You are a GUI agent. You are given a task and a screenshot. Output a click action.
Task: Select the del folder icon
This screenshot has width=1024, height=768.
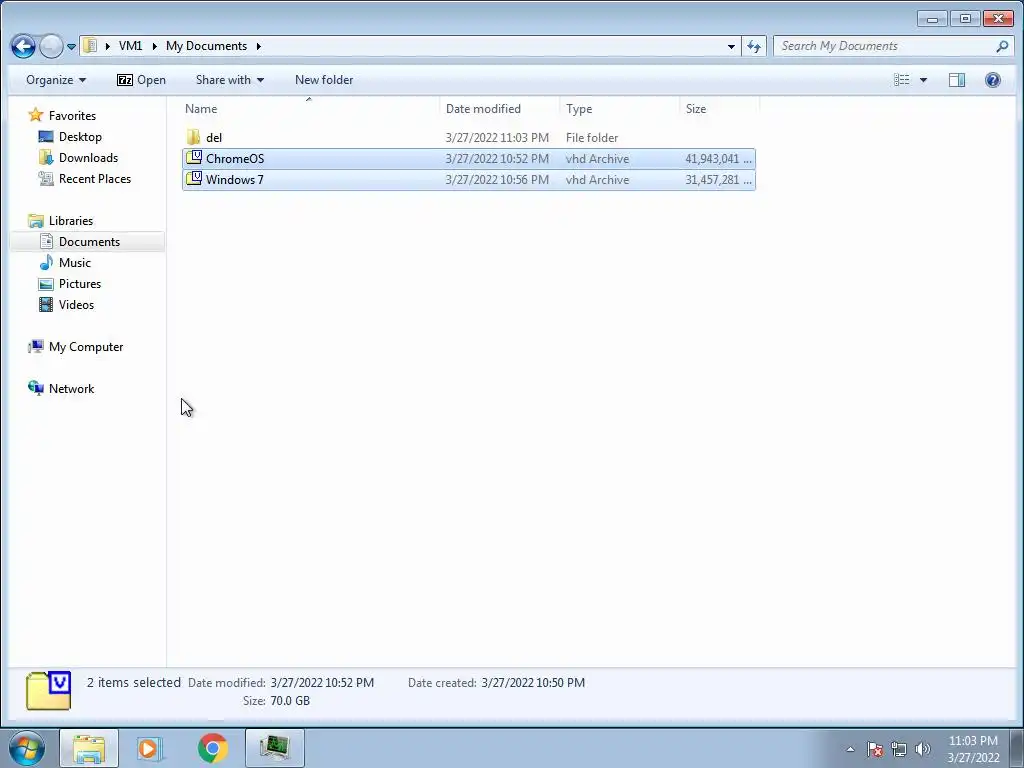[193, 137]
